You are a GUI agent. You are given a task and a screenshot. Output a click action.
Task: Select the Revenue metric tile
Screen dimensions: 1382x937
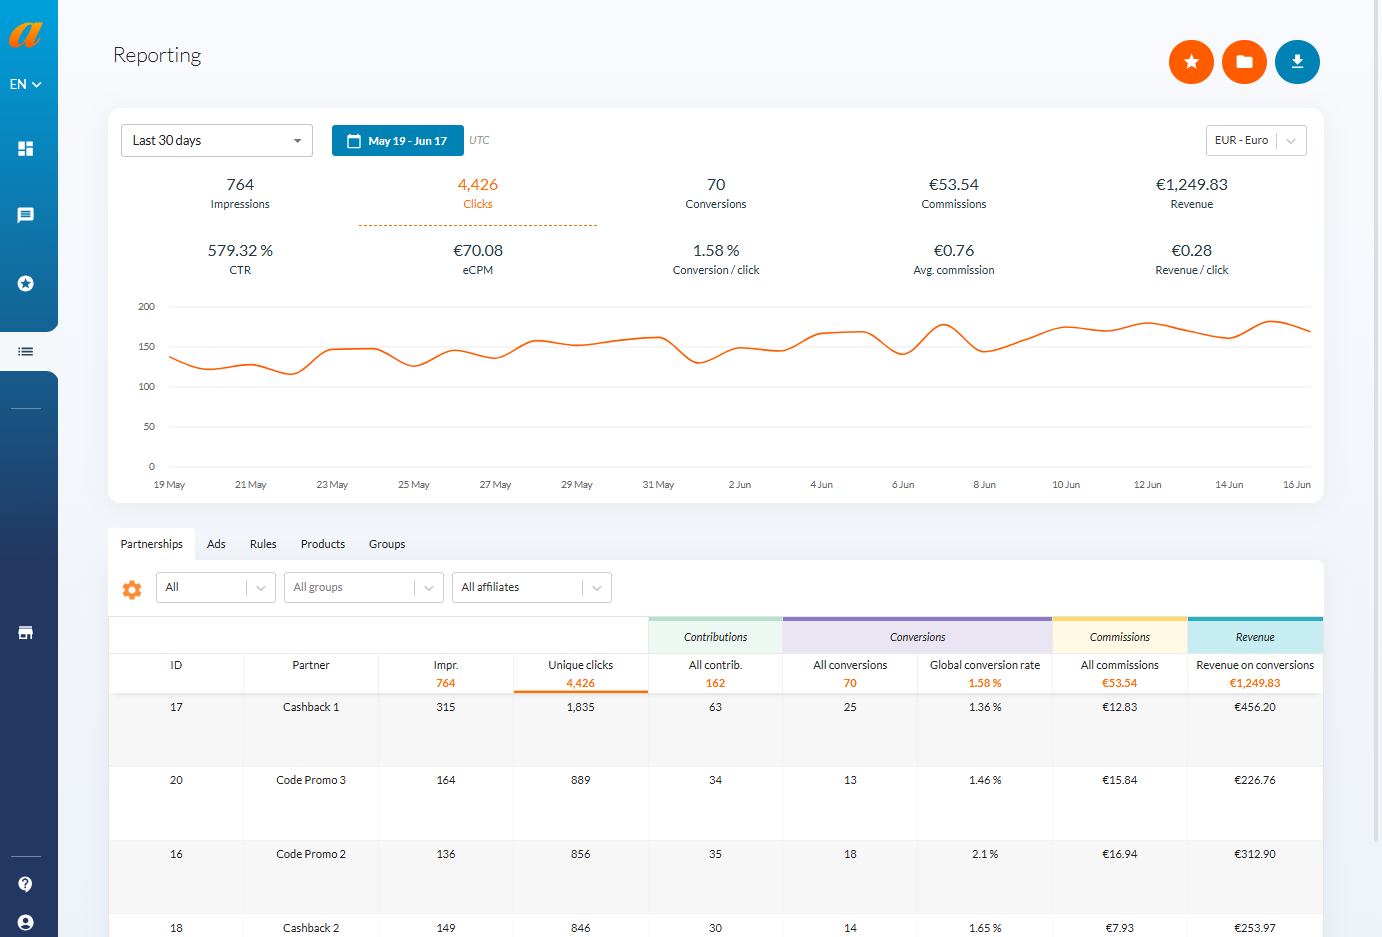click(1192, 193)
